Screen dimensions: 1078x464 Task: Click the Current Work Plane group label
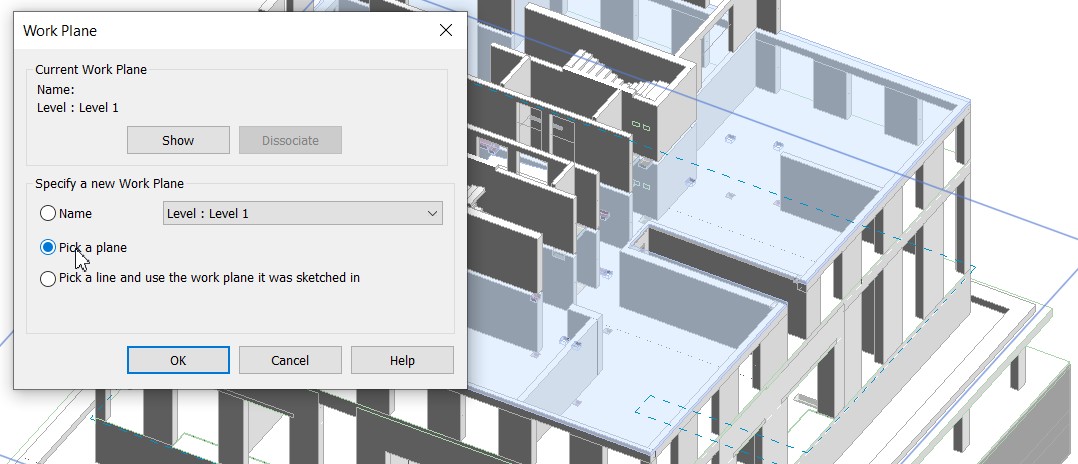click(91, 69)
